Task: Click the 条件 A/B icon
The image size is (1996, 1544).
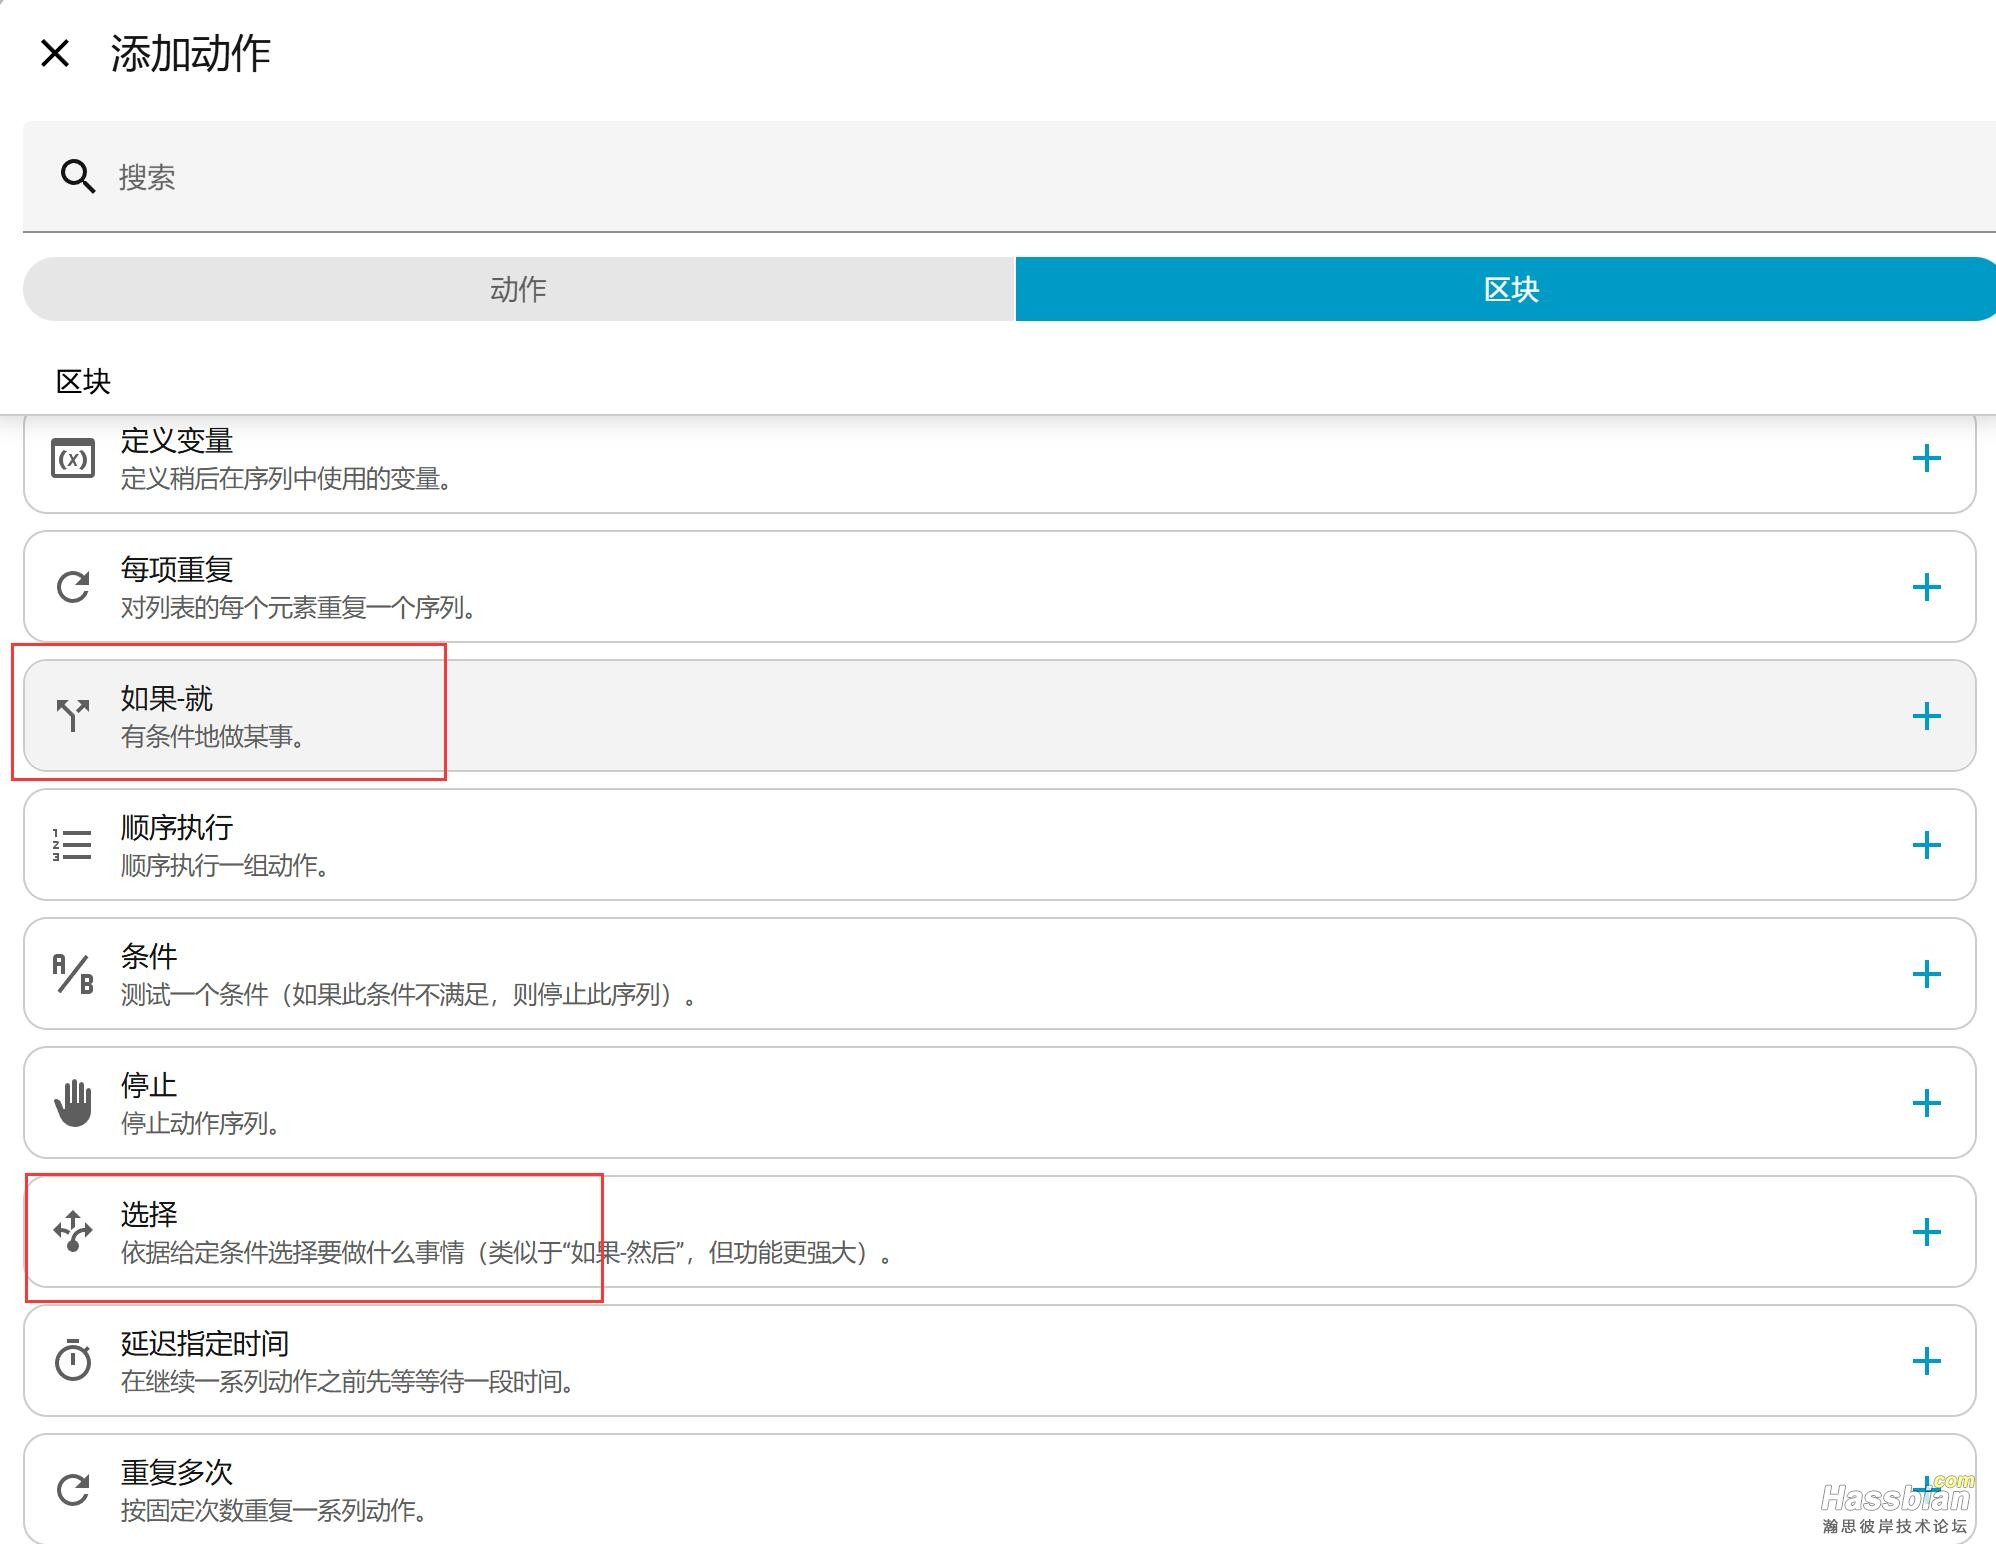Action: (73, 974)
